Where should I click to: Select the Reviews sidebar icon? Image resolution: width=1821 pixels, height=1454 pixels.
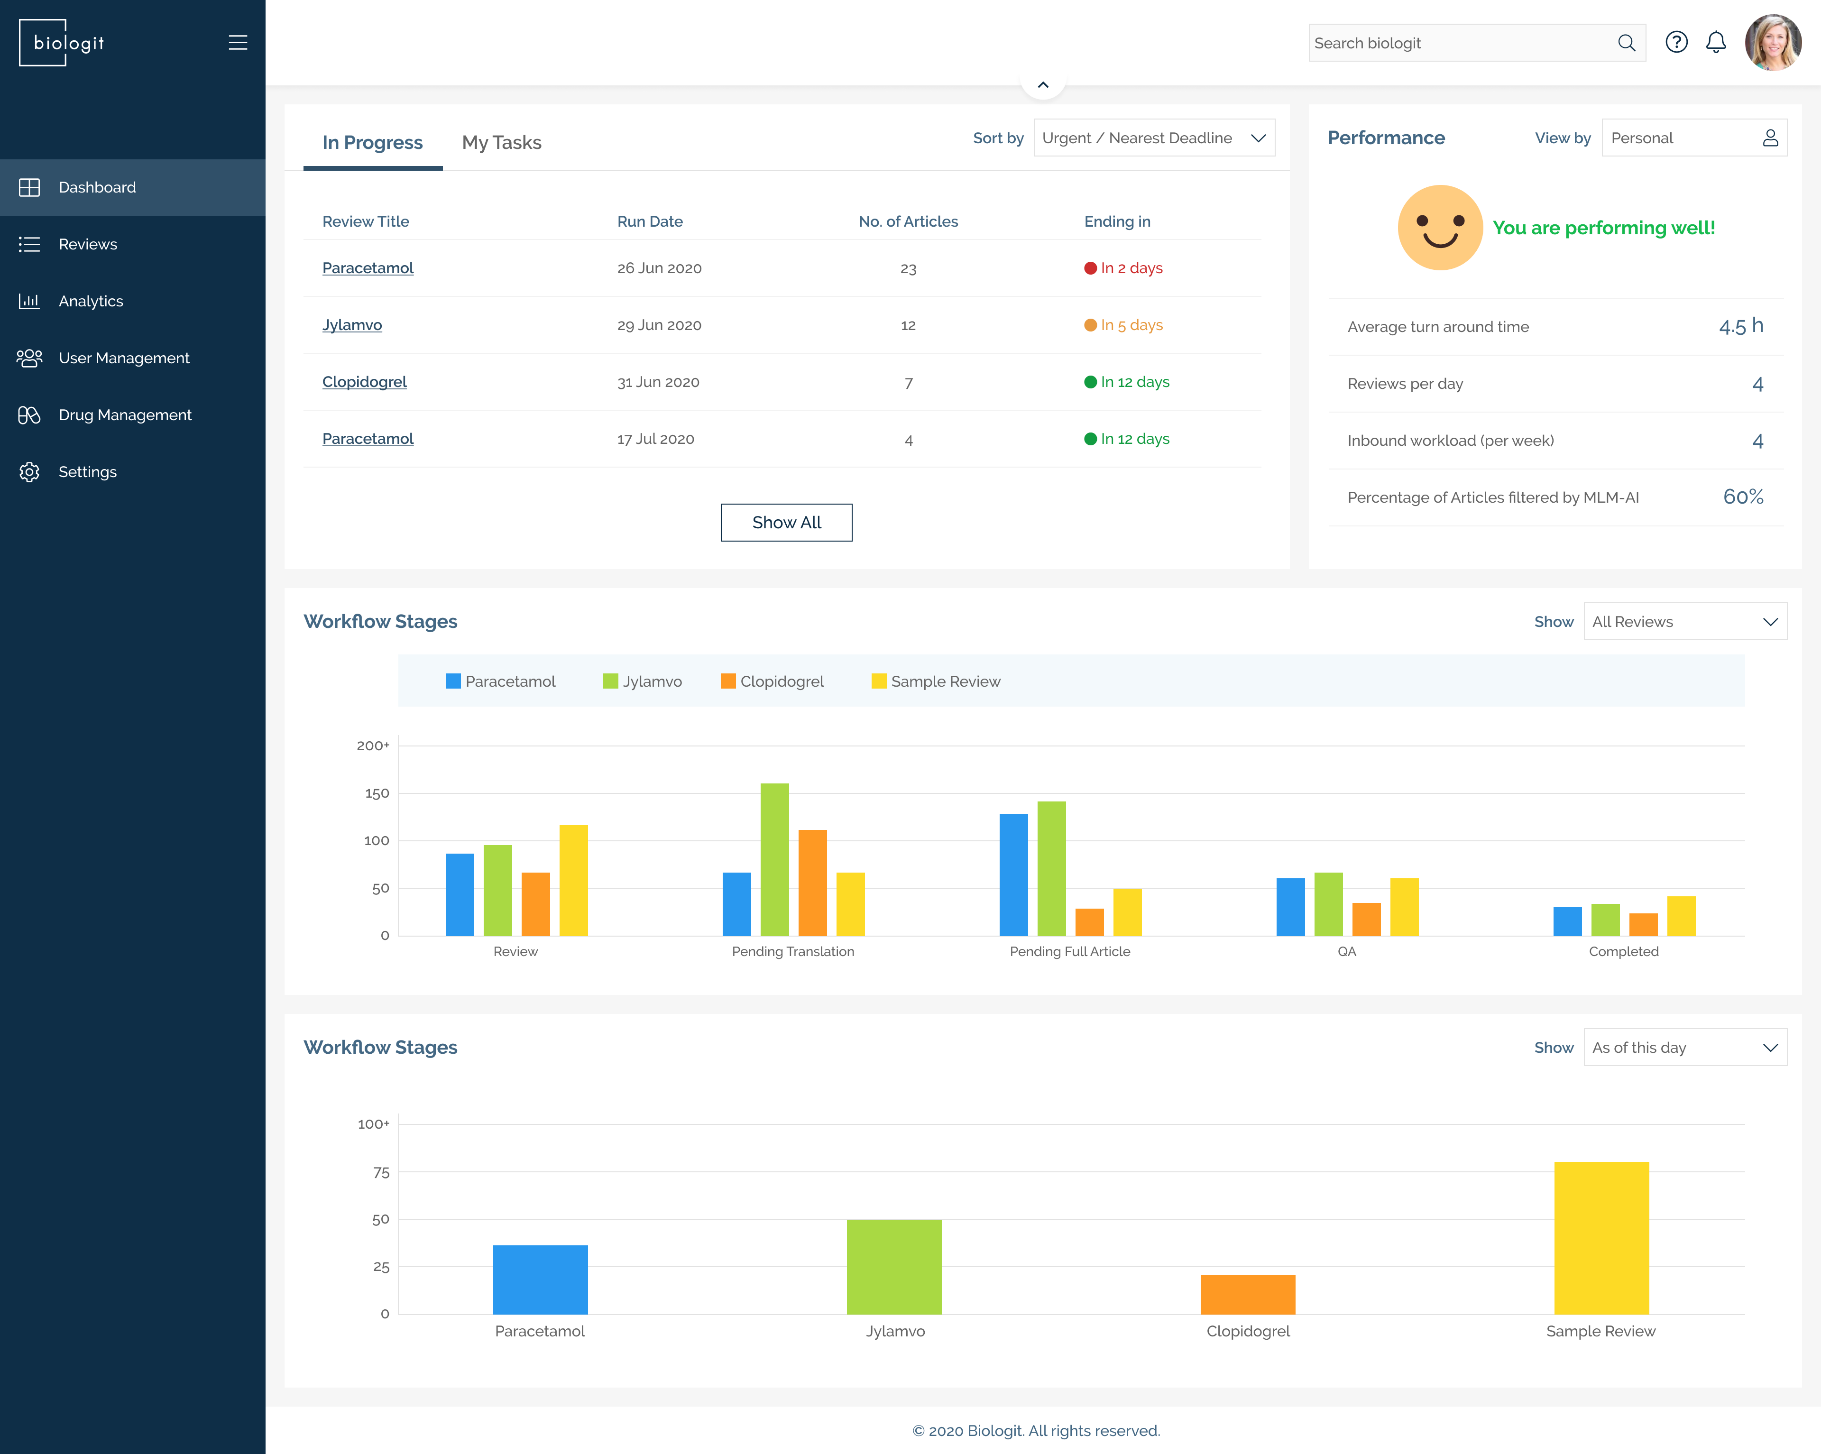click(x=30, y=244)
